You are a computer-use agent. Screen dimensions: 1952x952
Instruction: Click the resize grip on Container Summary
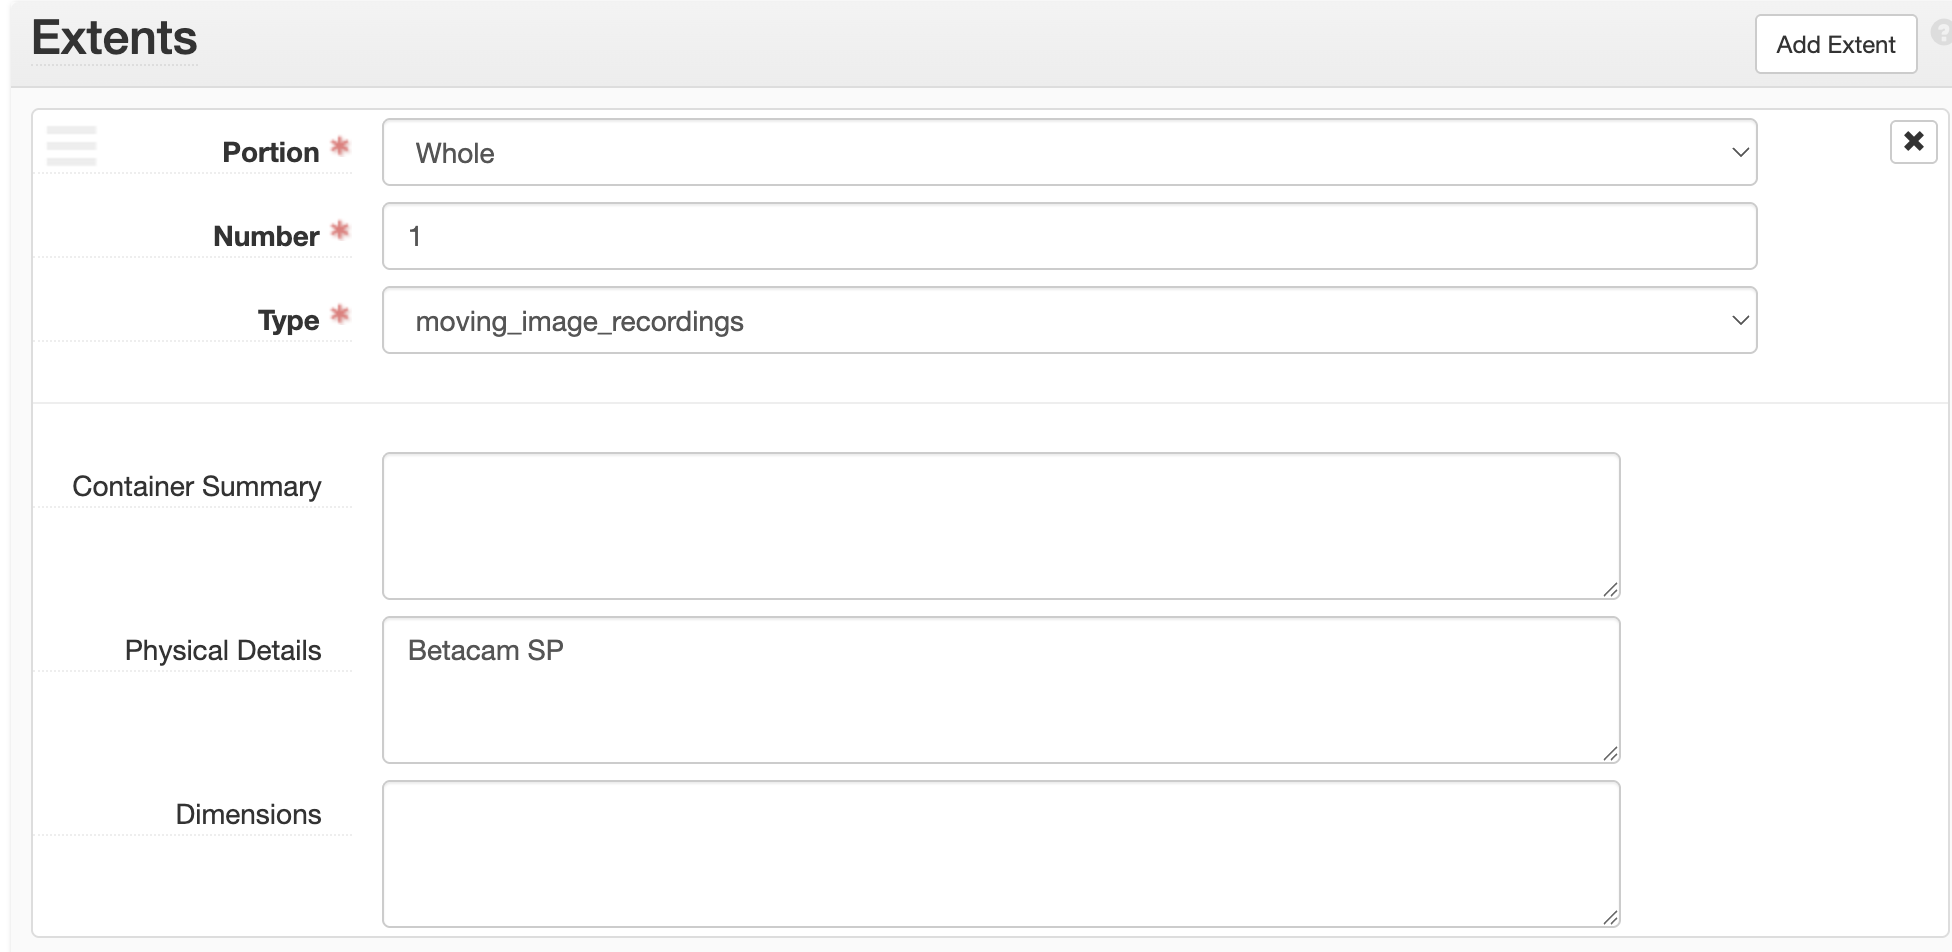click(x=1611, y=590)
